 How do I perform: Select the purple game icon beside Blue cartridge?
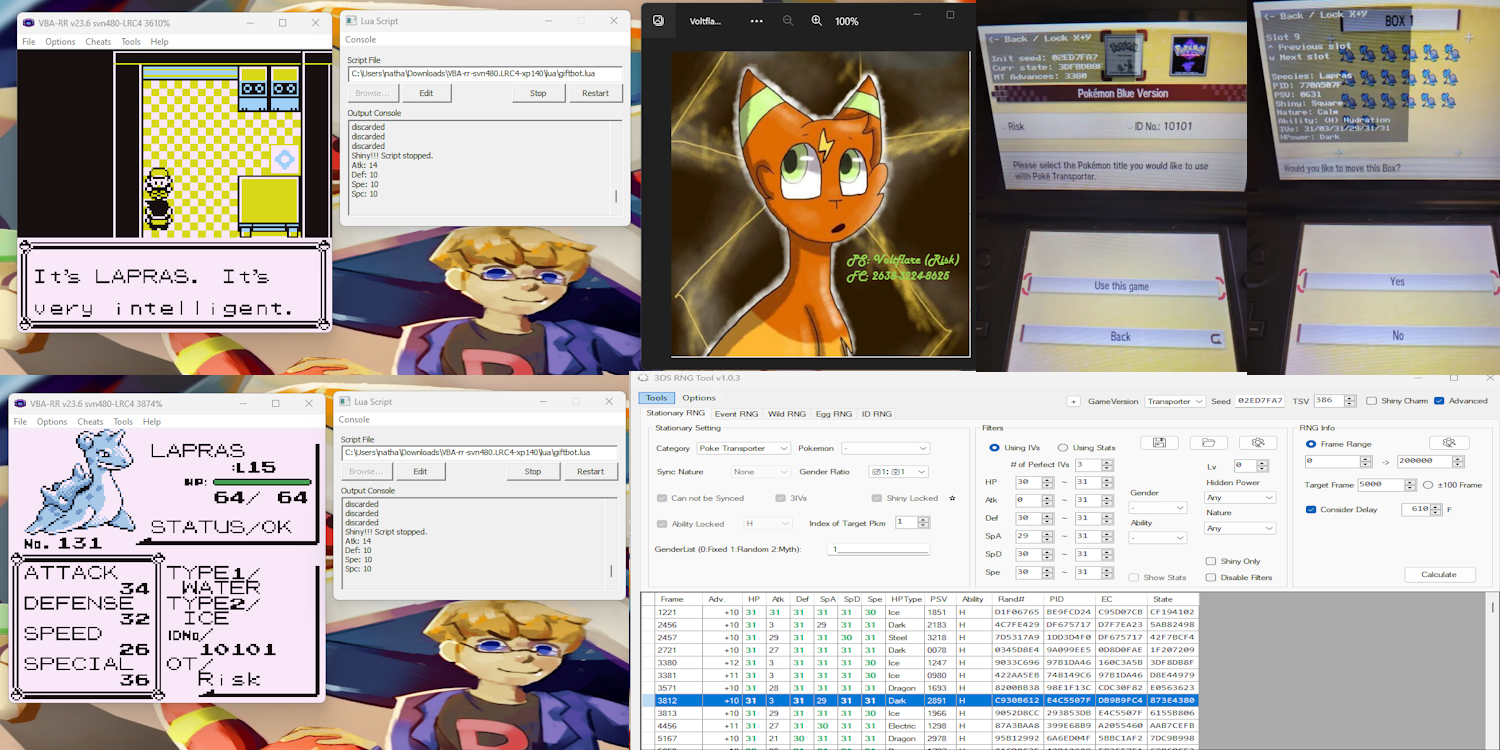click(1188, 56)
